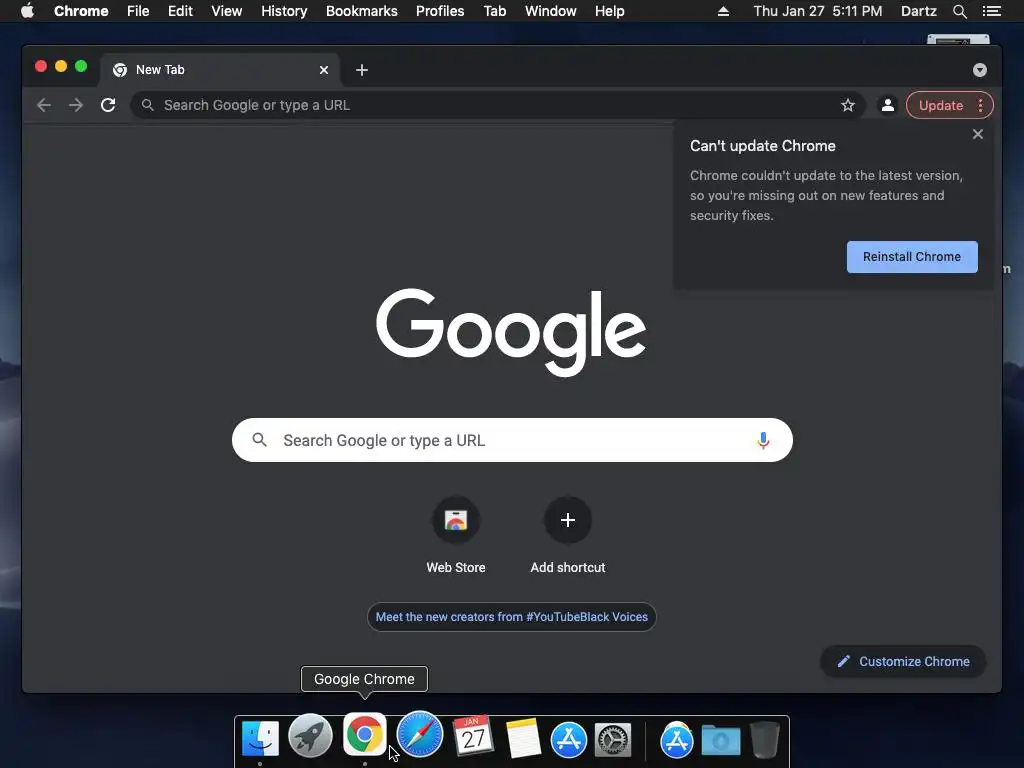Open the Help menu
This screenshot has height=768, width=1024.
coord(609,11)
